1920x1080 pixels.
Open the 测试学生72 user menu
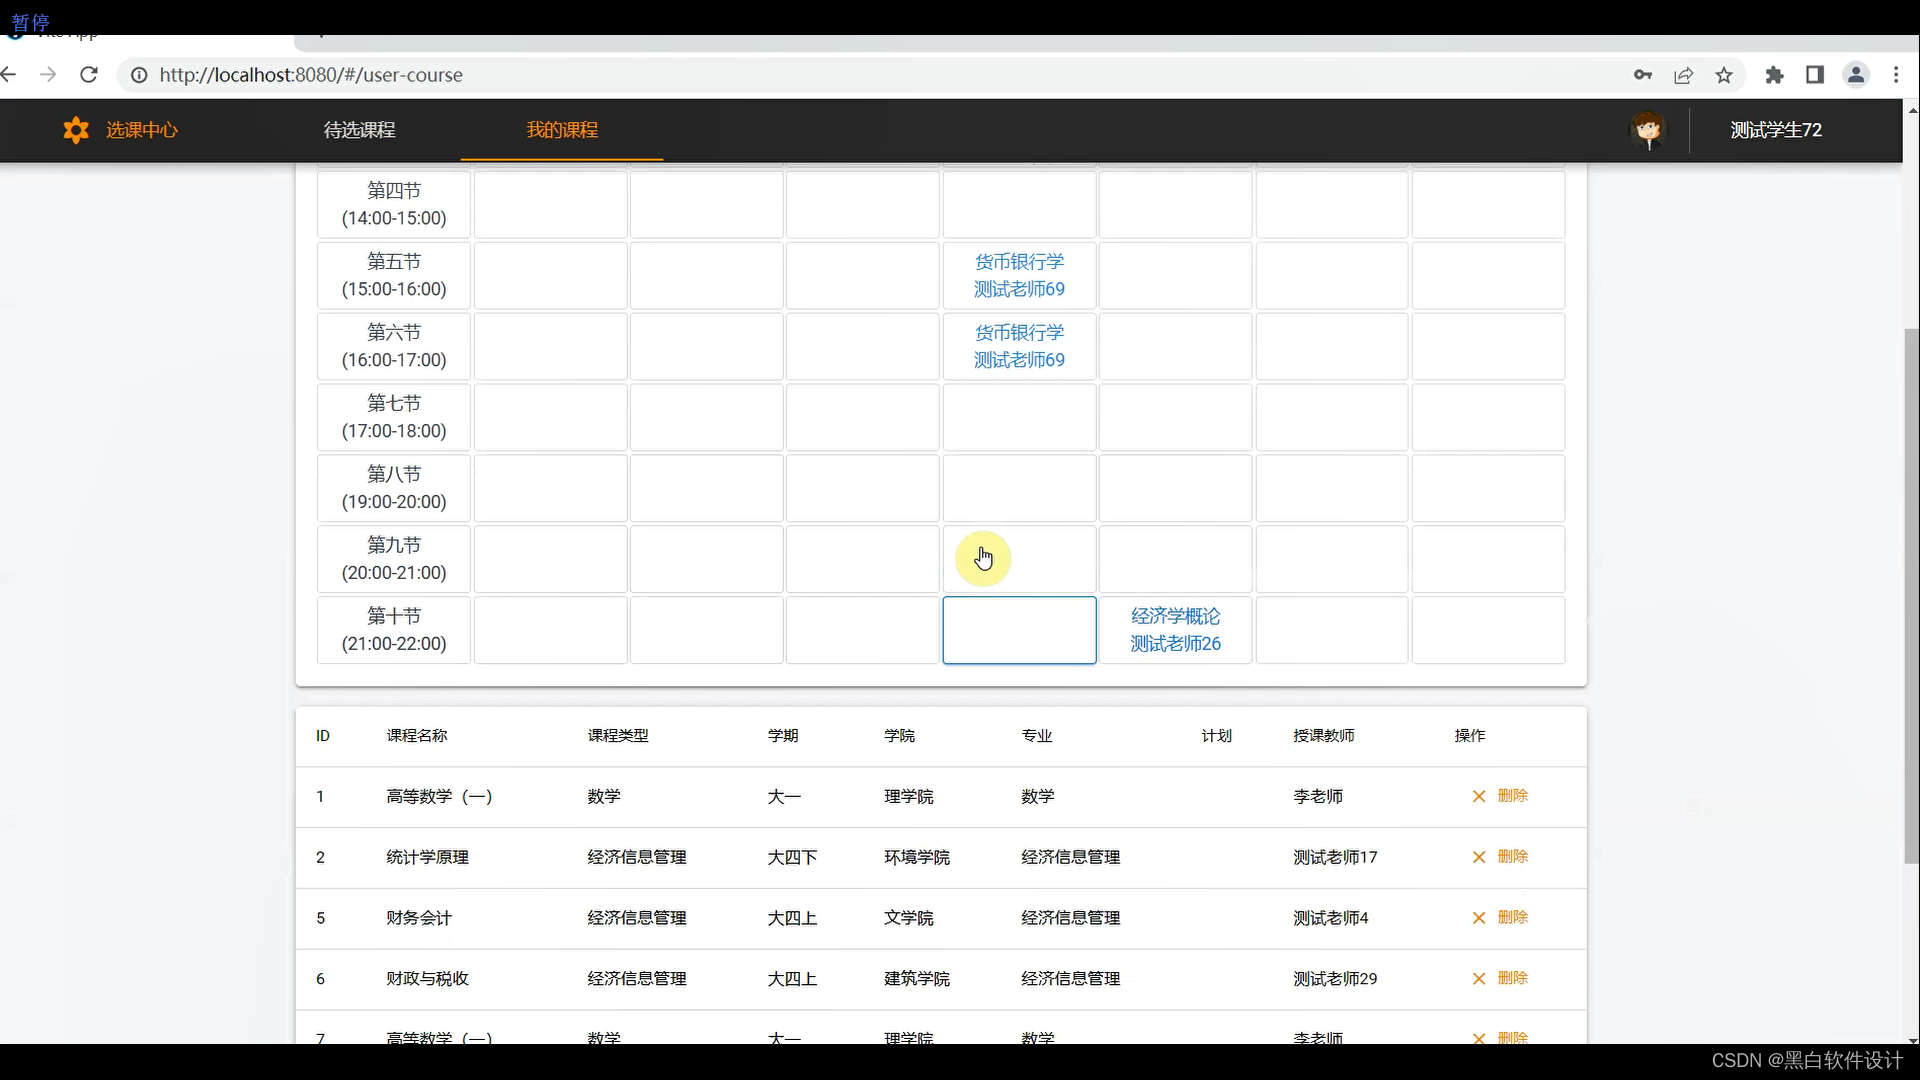[1776, 130]
